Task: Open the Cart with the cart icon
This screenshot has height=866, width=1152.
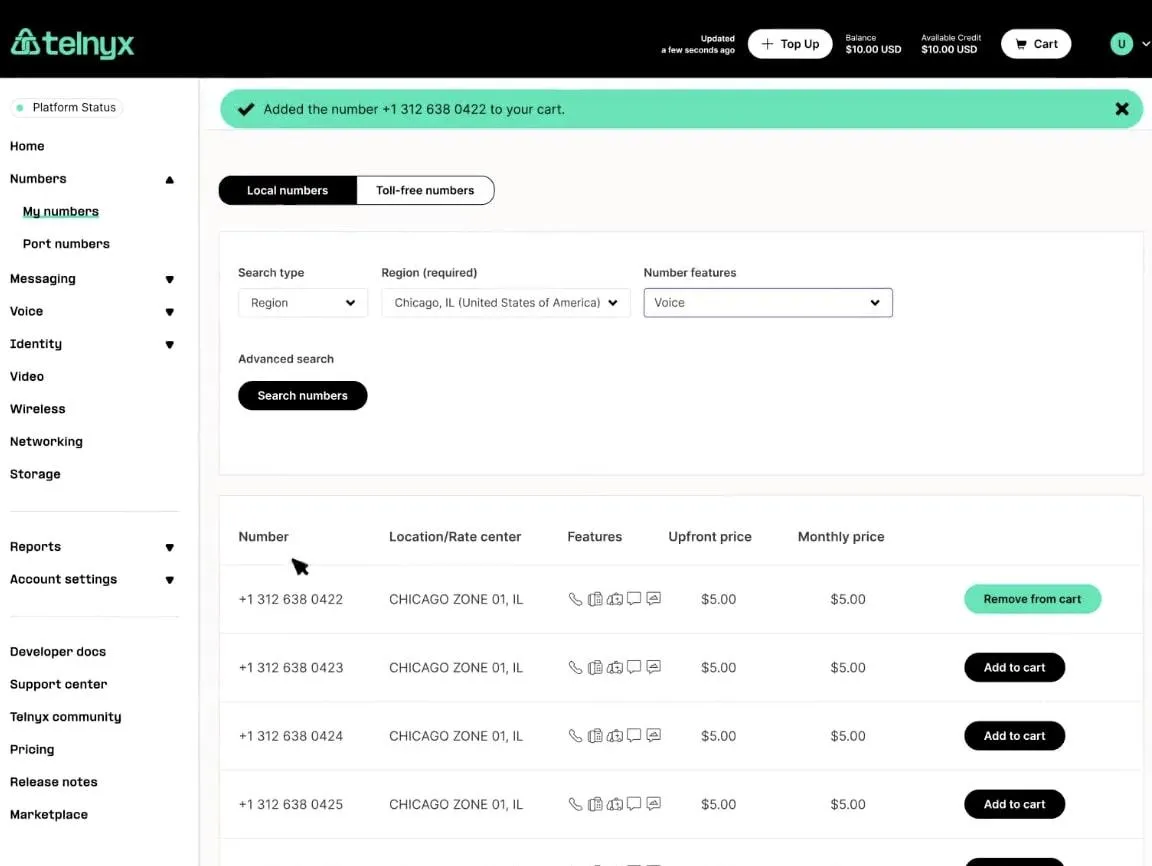Action: coord(1035,44)
